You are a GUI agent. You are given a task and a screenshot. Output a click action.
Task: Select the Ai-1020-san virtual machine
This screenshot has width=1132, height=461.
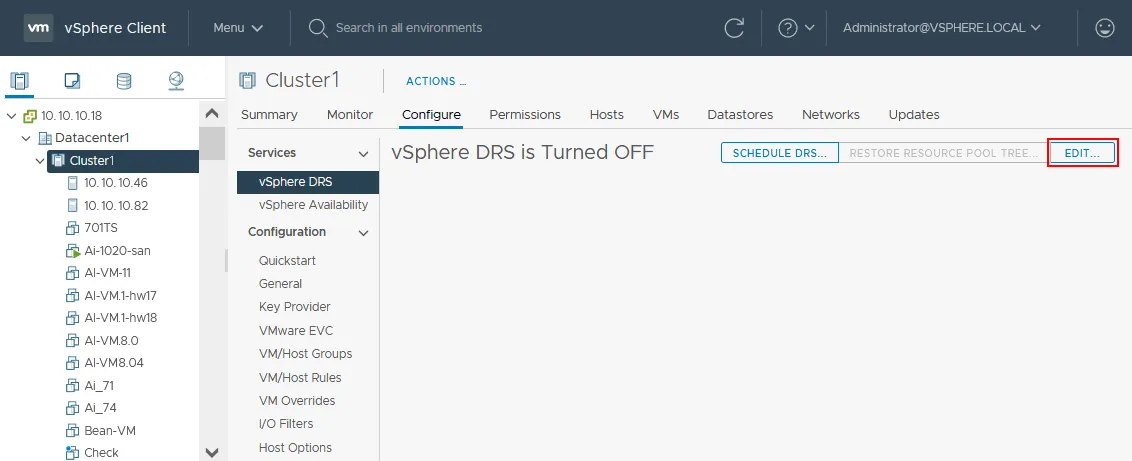(117, 251)
